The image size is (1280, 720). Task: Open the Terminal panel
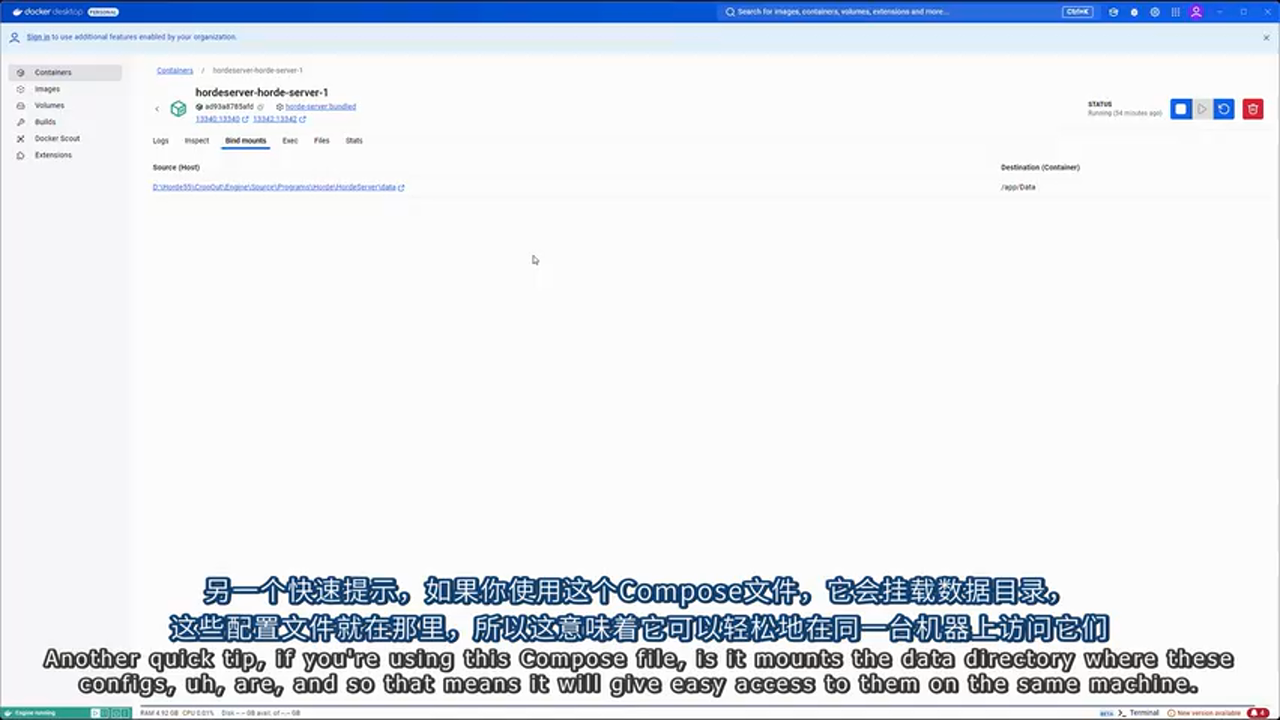(1143, 713)
